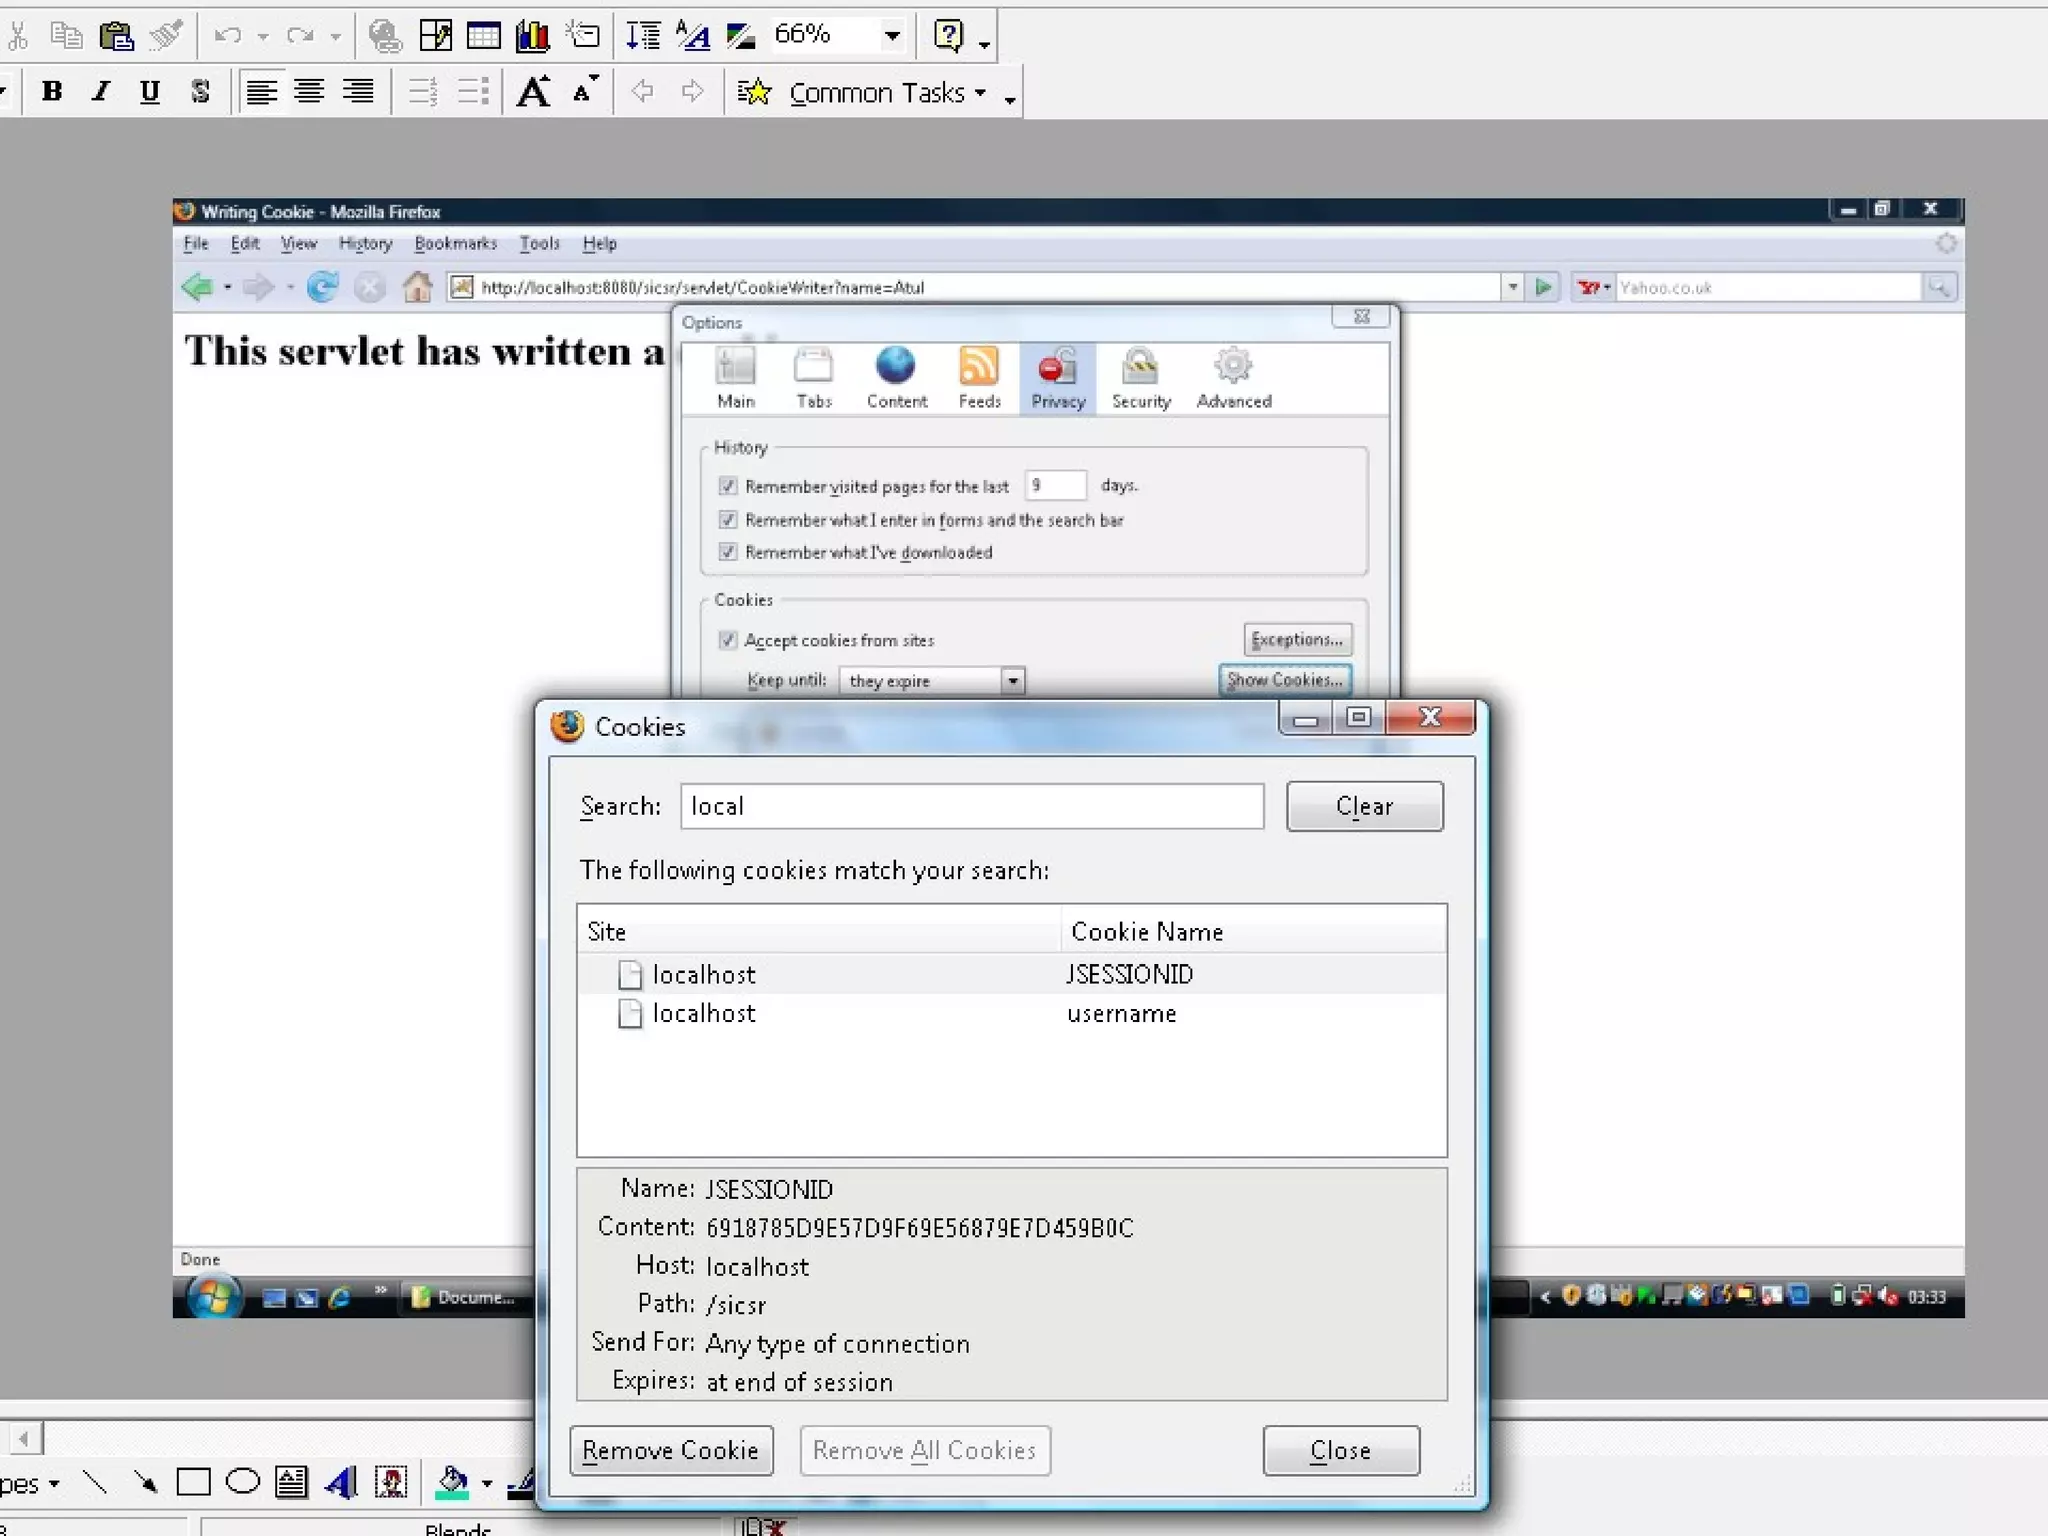Open the 66% zoom dropdown
This screenshot has width=2048, height=1536.
click(x=892, y=36)
